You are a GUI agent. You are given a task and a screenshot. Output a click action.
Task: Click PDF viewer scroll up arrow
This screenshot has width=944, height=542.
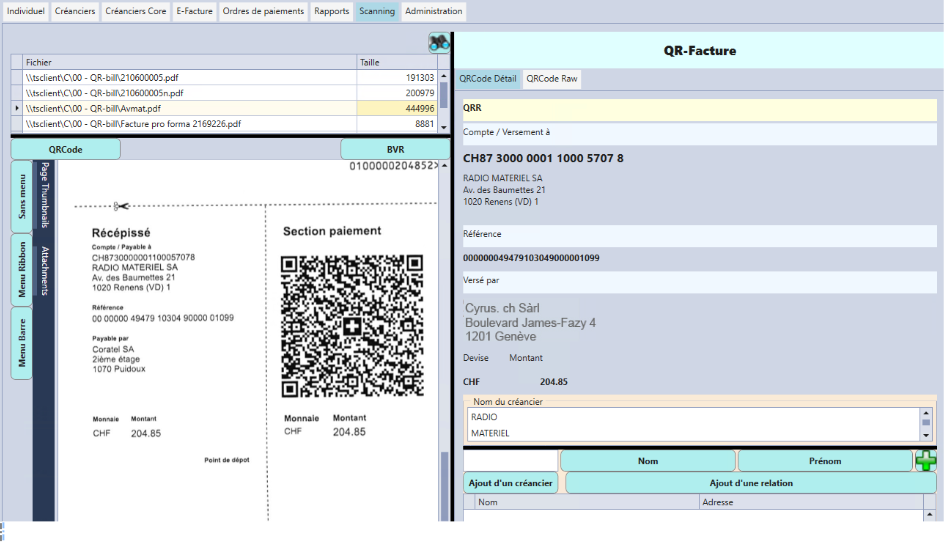pos(444,165)
